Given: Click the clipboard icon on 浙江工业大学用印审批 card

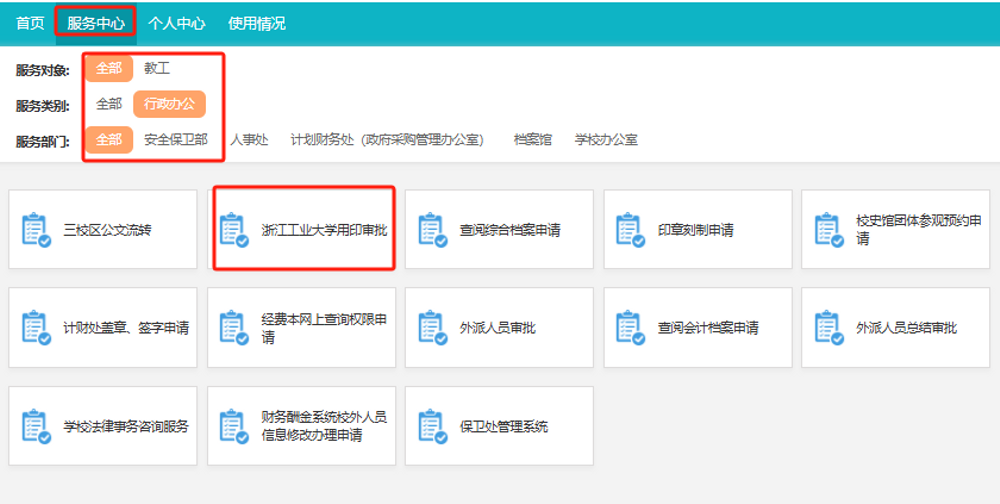Looking at the screenshot, I should point(235,230).
